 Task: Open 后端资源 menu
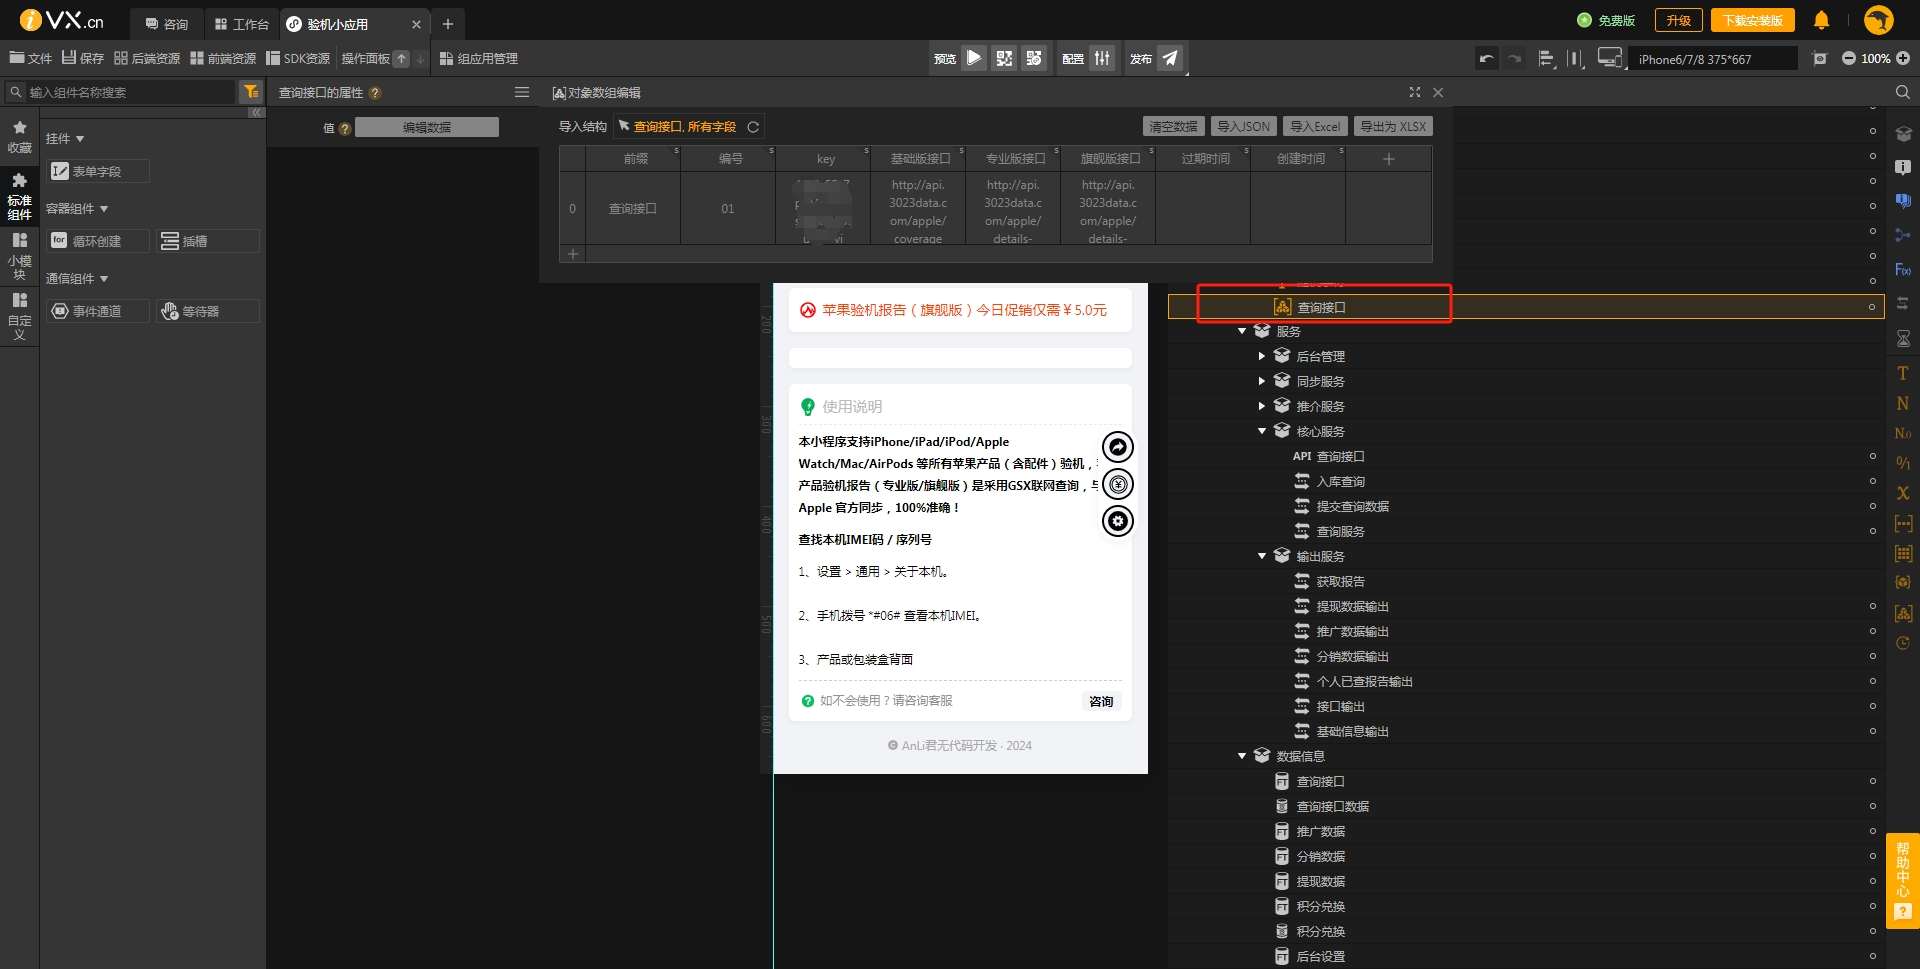[147, 59]
